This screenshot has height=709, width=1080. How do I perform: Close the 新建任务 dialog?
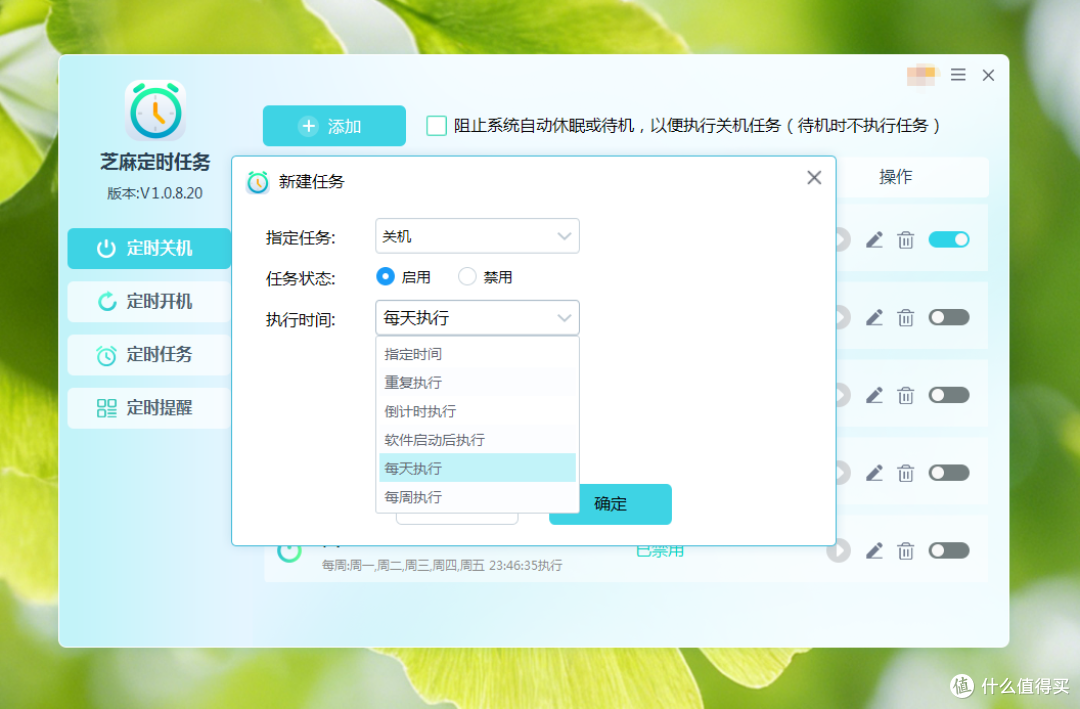coord(813,178)
